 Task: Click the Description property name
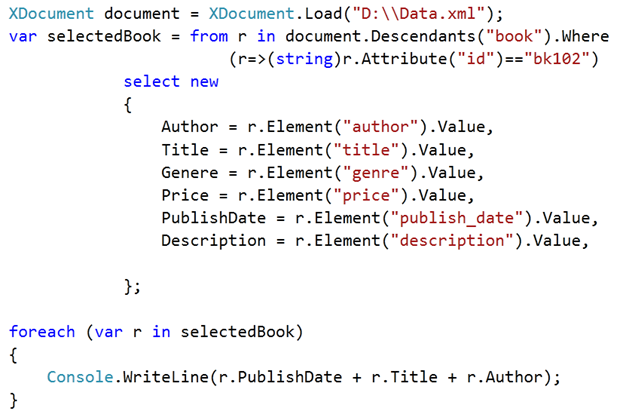[213, 241]
